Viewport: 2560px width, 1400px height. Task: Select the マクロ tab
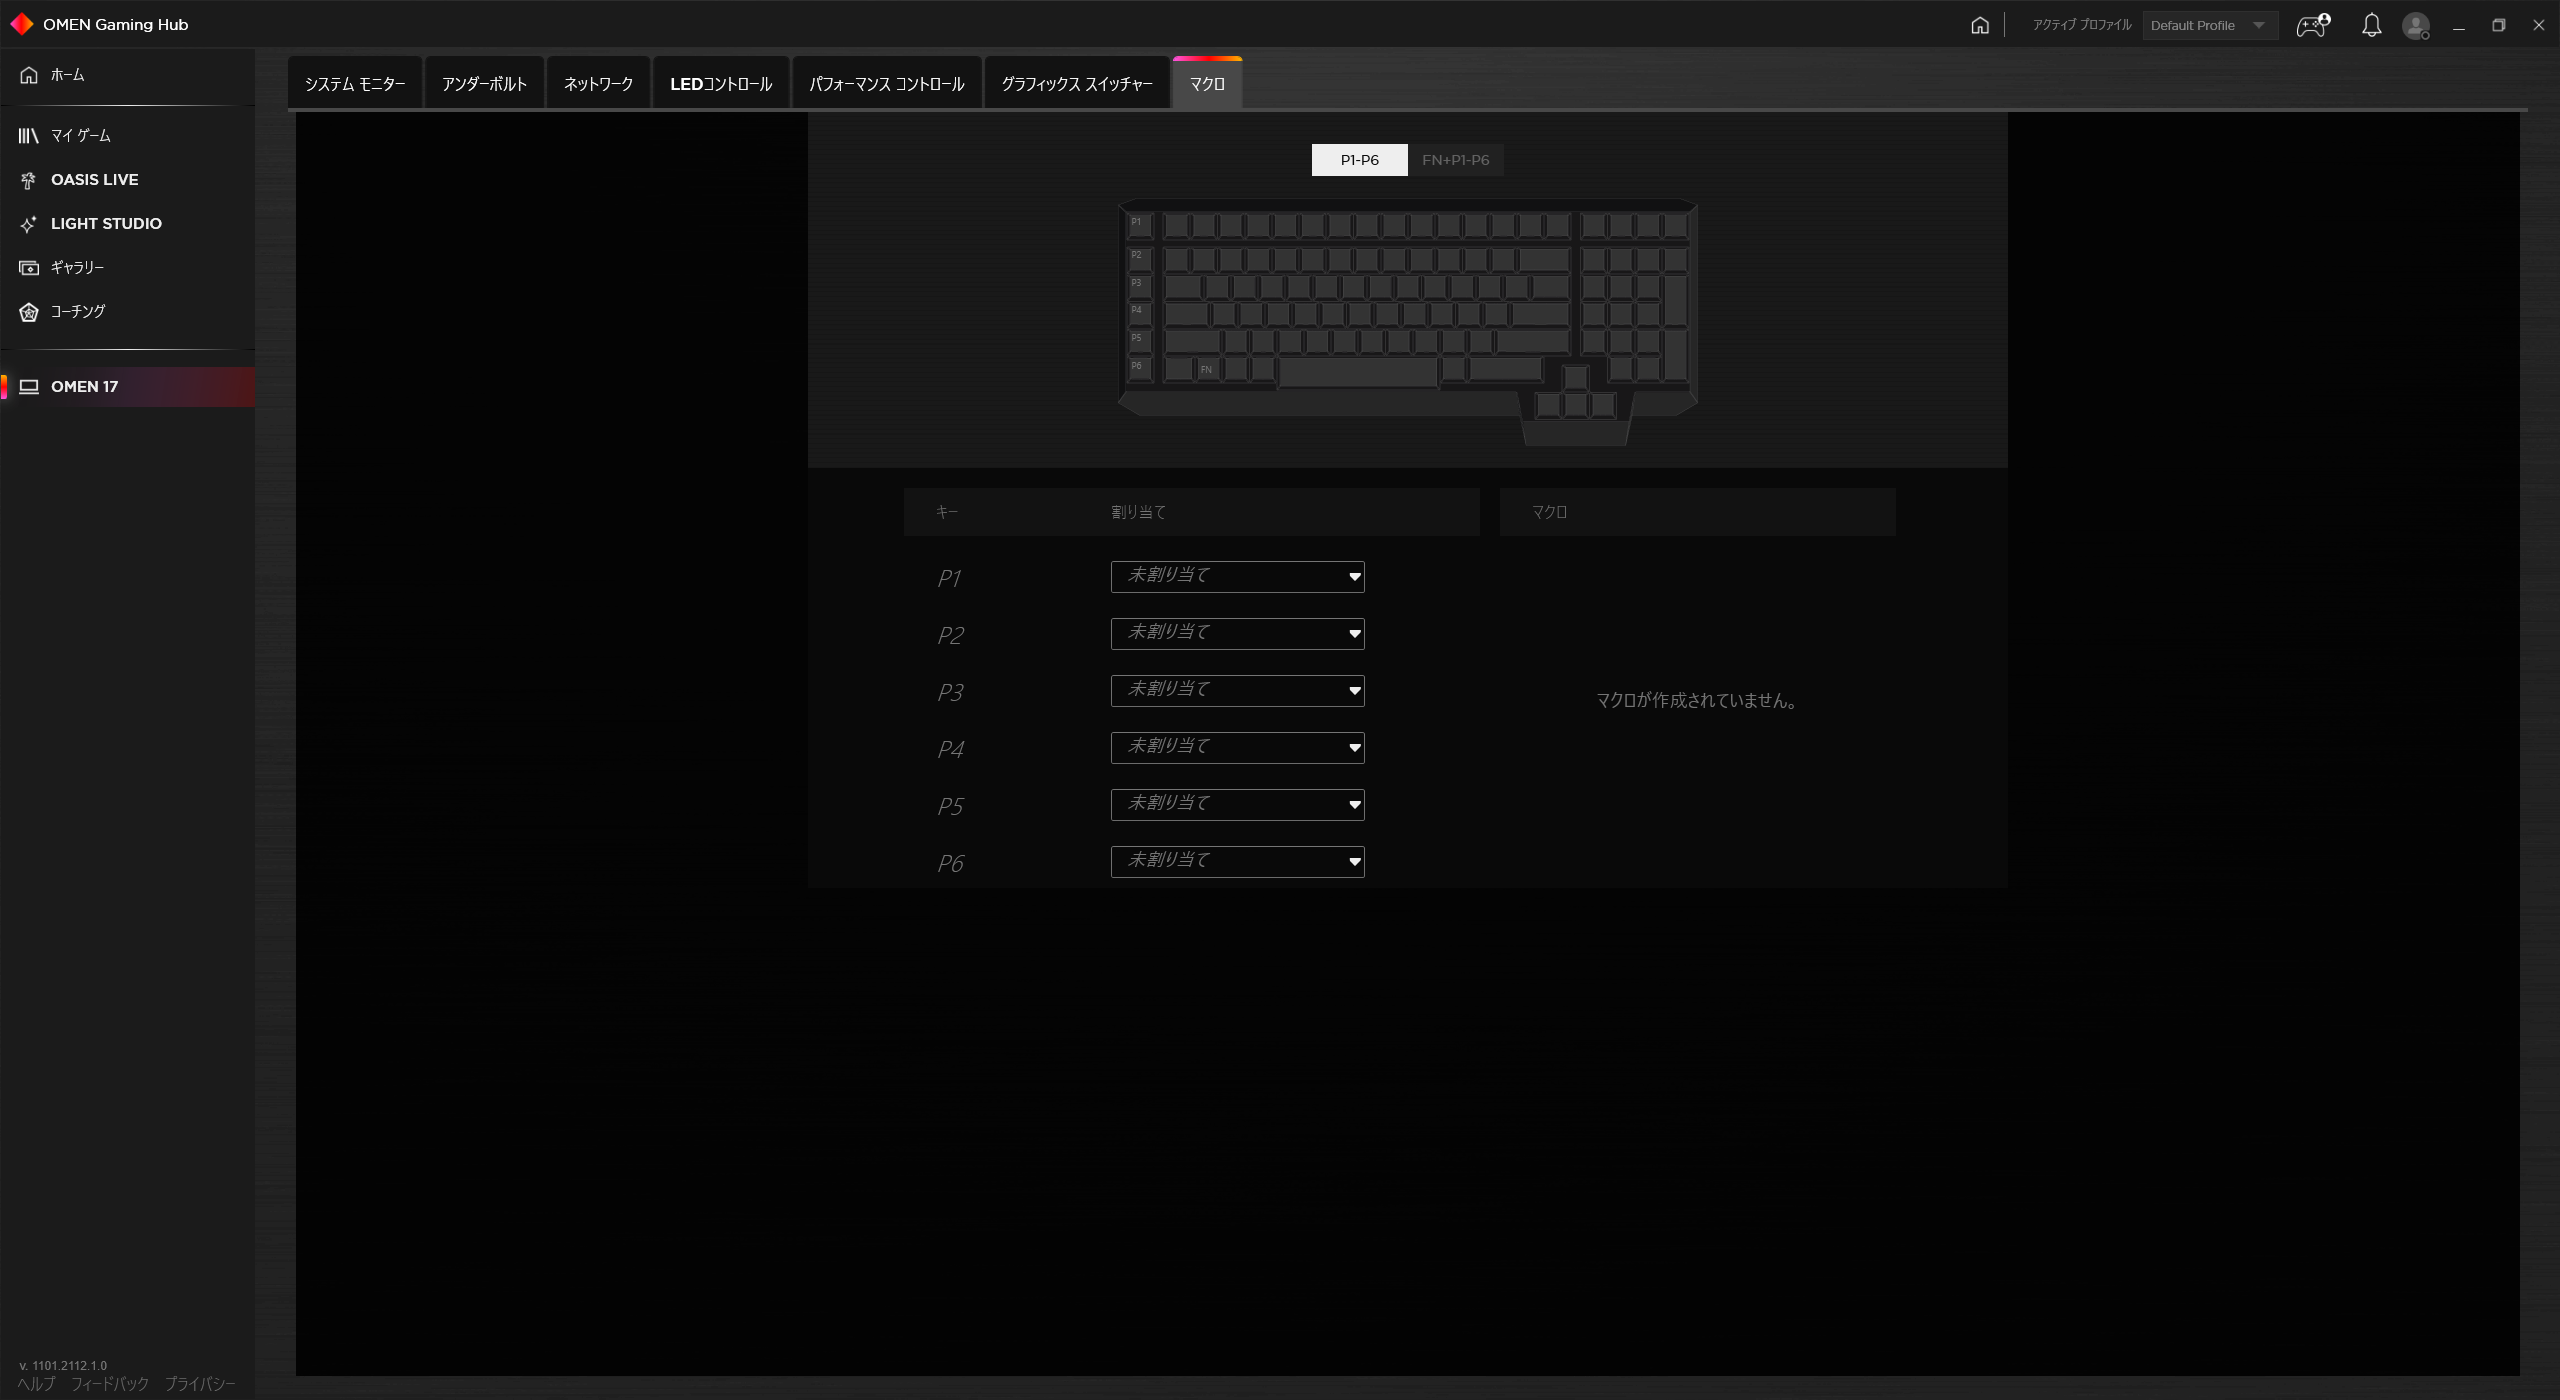(1207, 84)
